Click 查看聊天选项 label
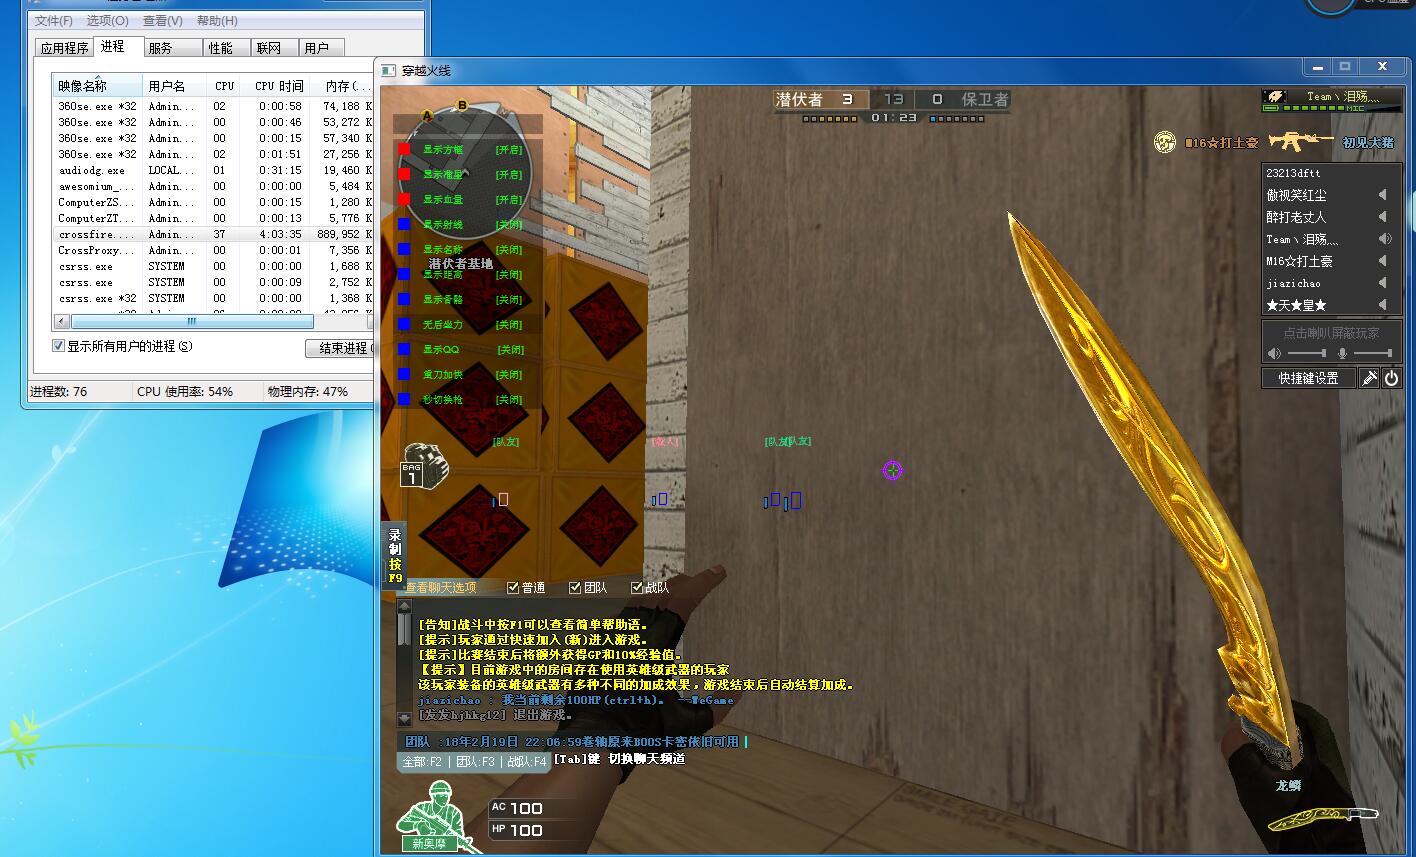 click(x=440, y=588)
